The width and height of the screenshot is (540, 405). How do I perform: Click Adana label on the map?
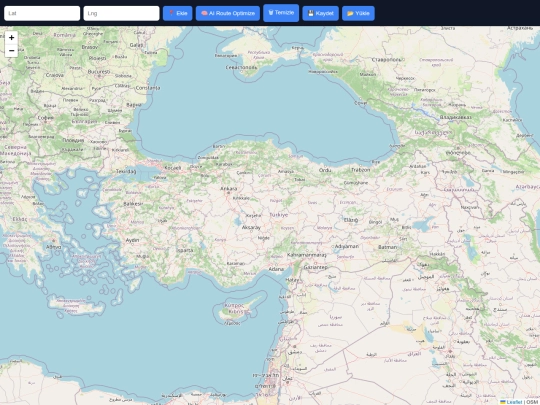click(x=276, y=269)
